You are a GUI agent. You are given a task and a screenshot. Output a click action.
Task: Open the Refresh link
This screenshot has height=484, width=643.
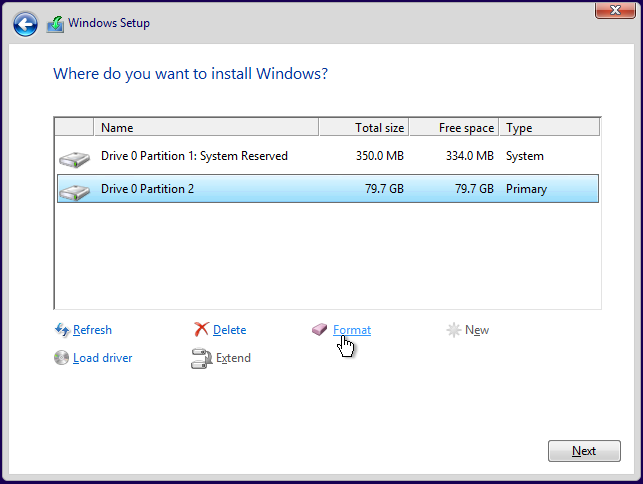[x=92, y=330]
